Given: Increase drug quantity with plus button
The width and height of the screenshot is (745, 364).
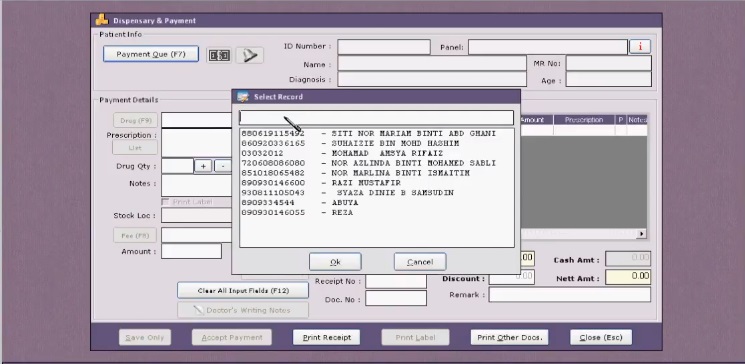Looking at the screenshot, I should point(203,166).
